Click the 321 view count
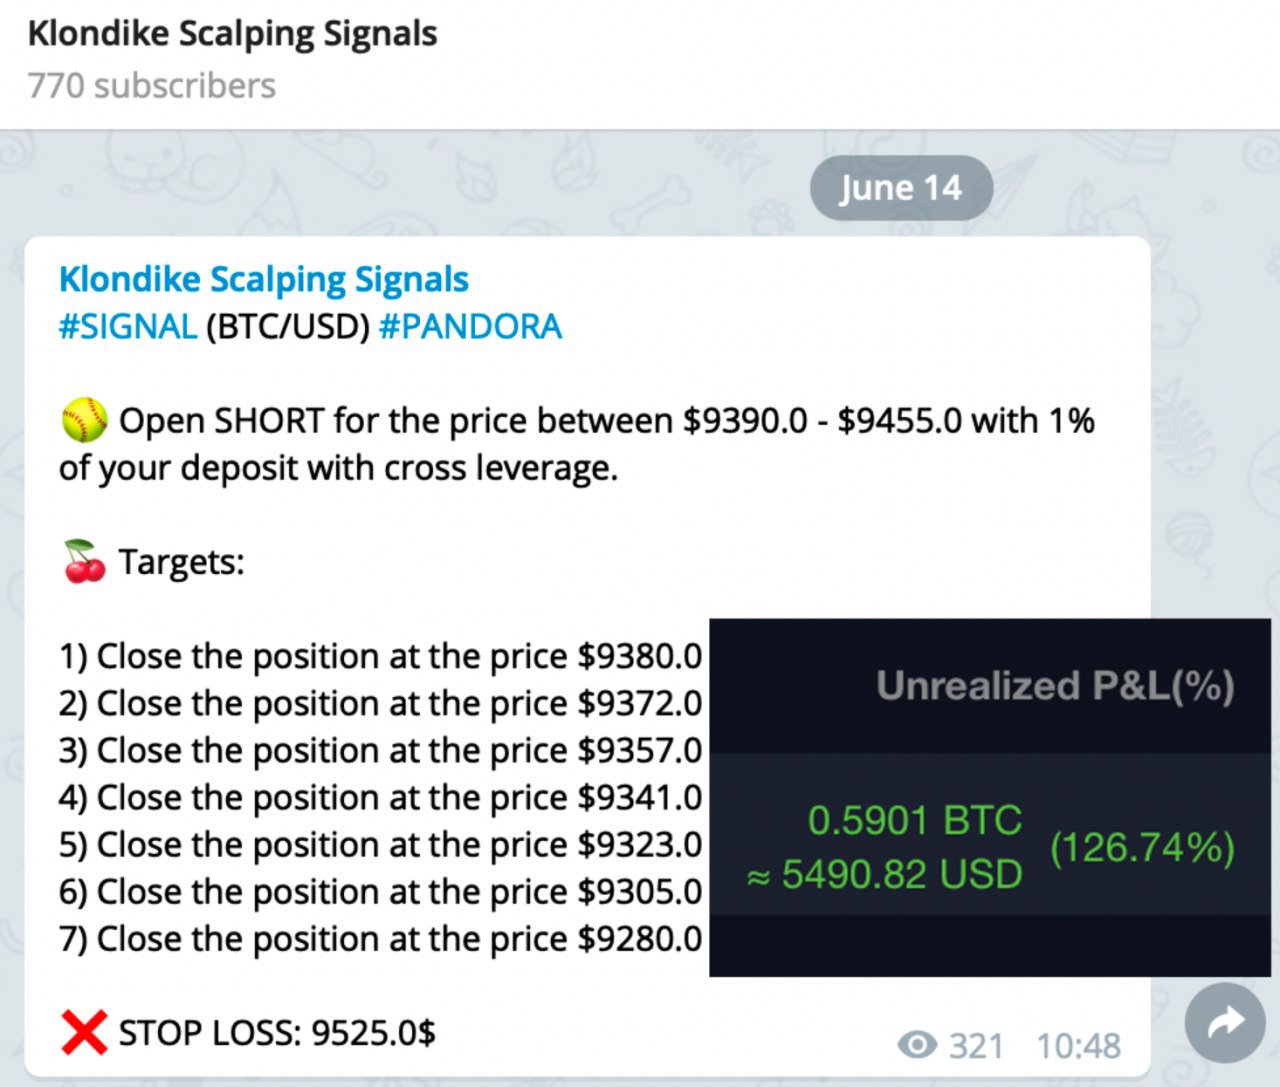Screen dimensions: 1280x1087 click(975, 1046)
